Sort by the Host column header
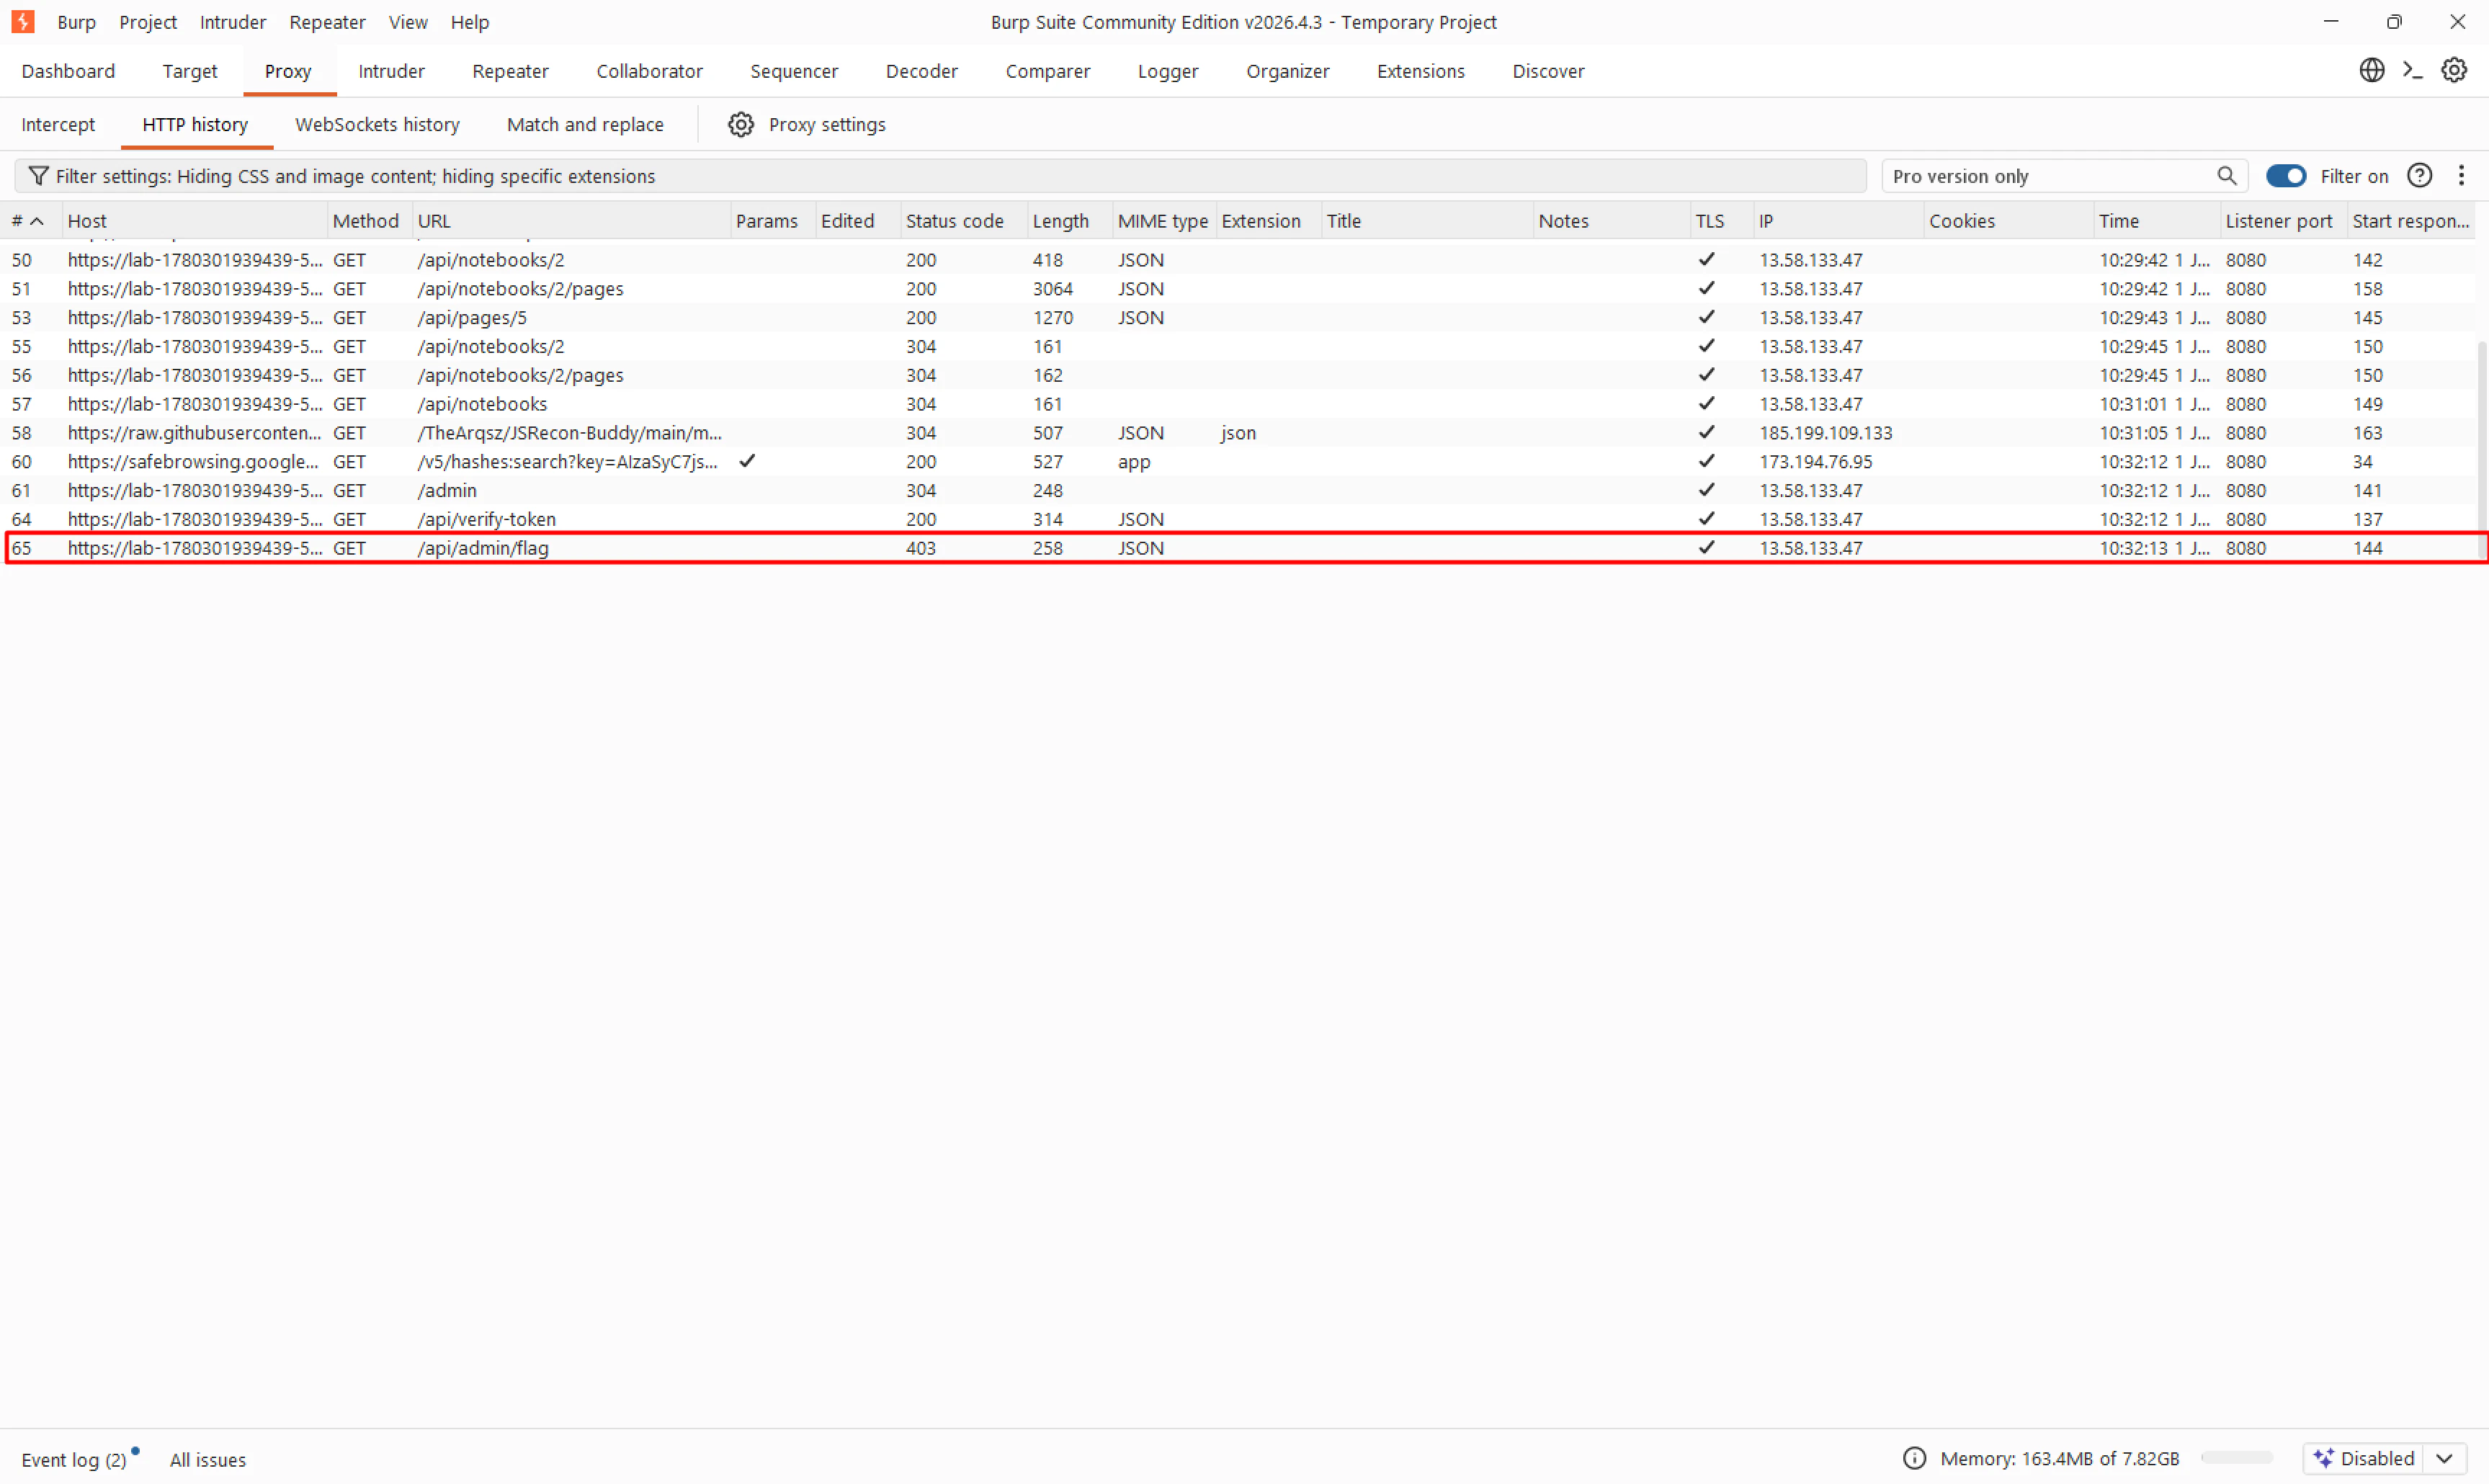The width and height of the screenshot is (2489, 1484). (x=194, y=221)
